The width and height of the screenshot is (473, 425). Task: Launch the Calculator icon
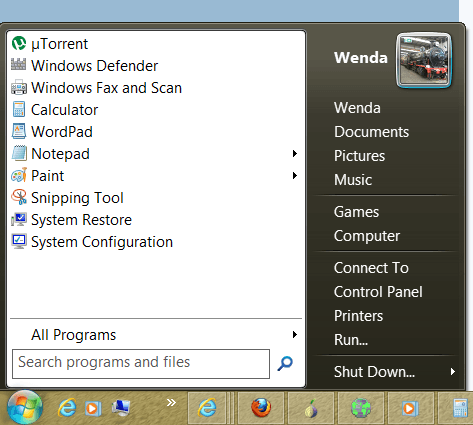click(19, 109)
